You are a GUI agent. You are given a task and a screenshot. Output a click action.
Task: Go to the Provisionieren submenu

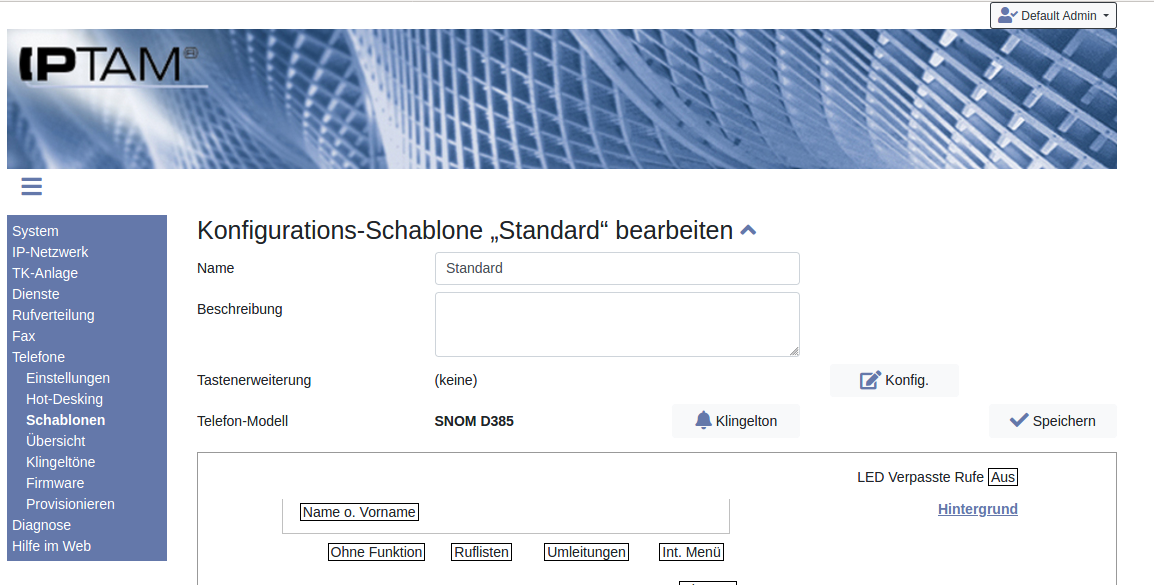coord(70,504)
